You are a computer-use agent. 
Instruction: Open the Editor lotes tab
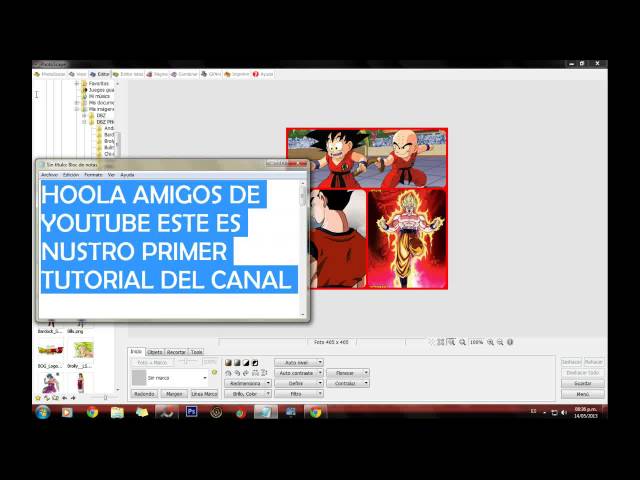pos(128,74)
